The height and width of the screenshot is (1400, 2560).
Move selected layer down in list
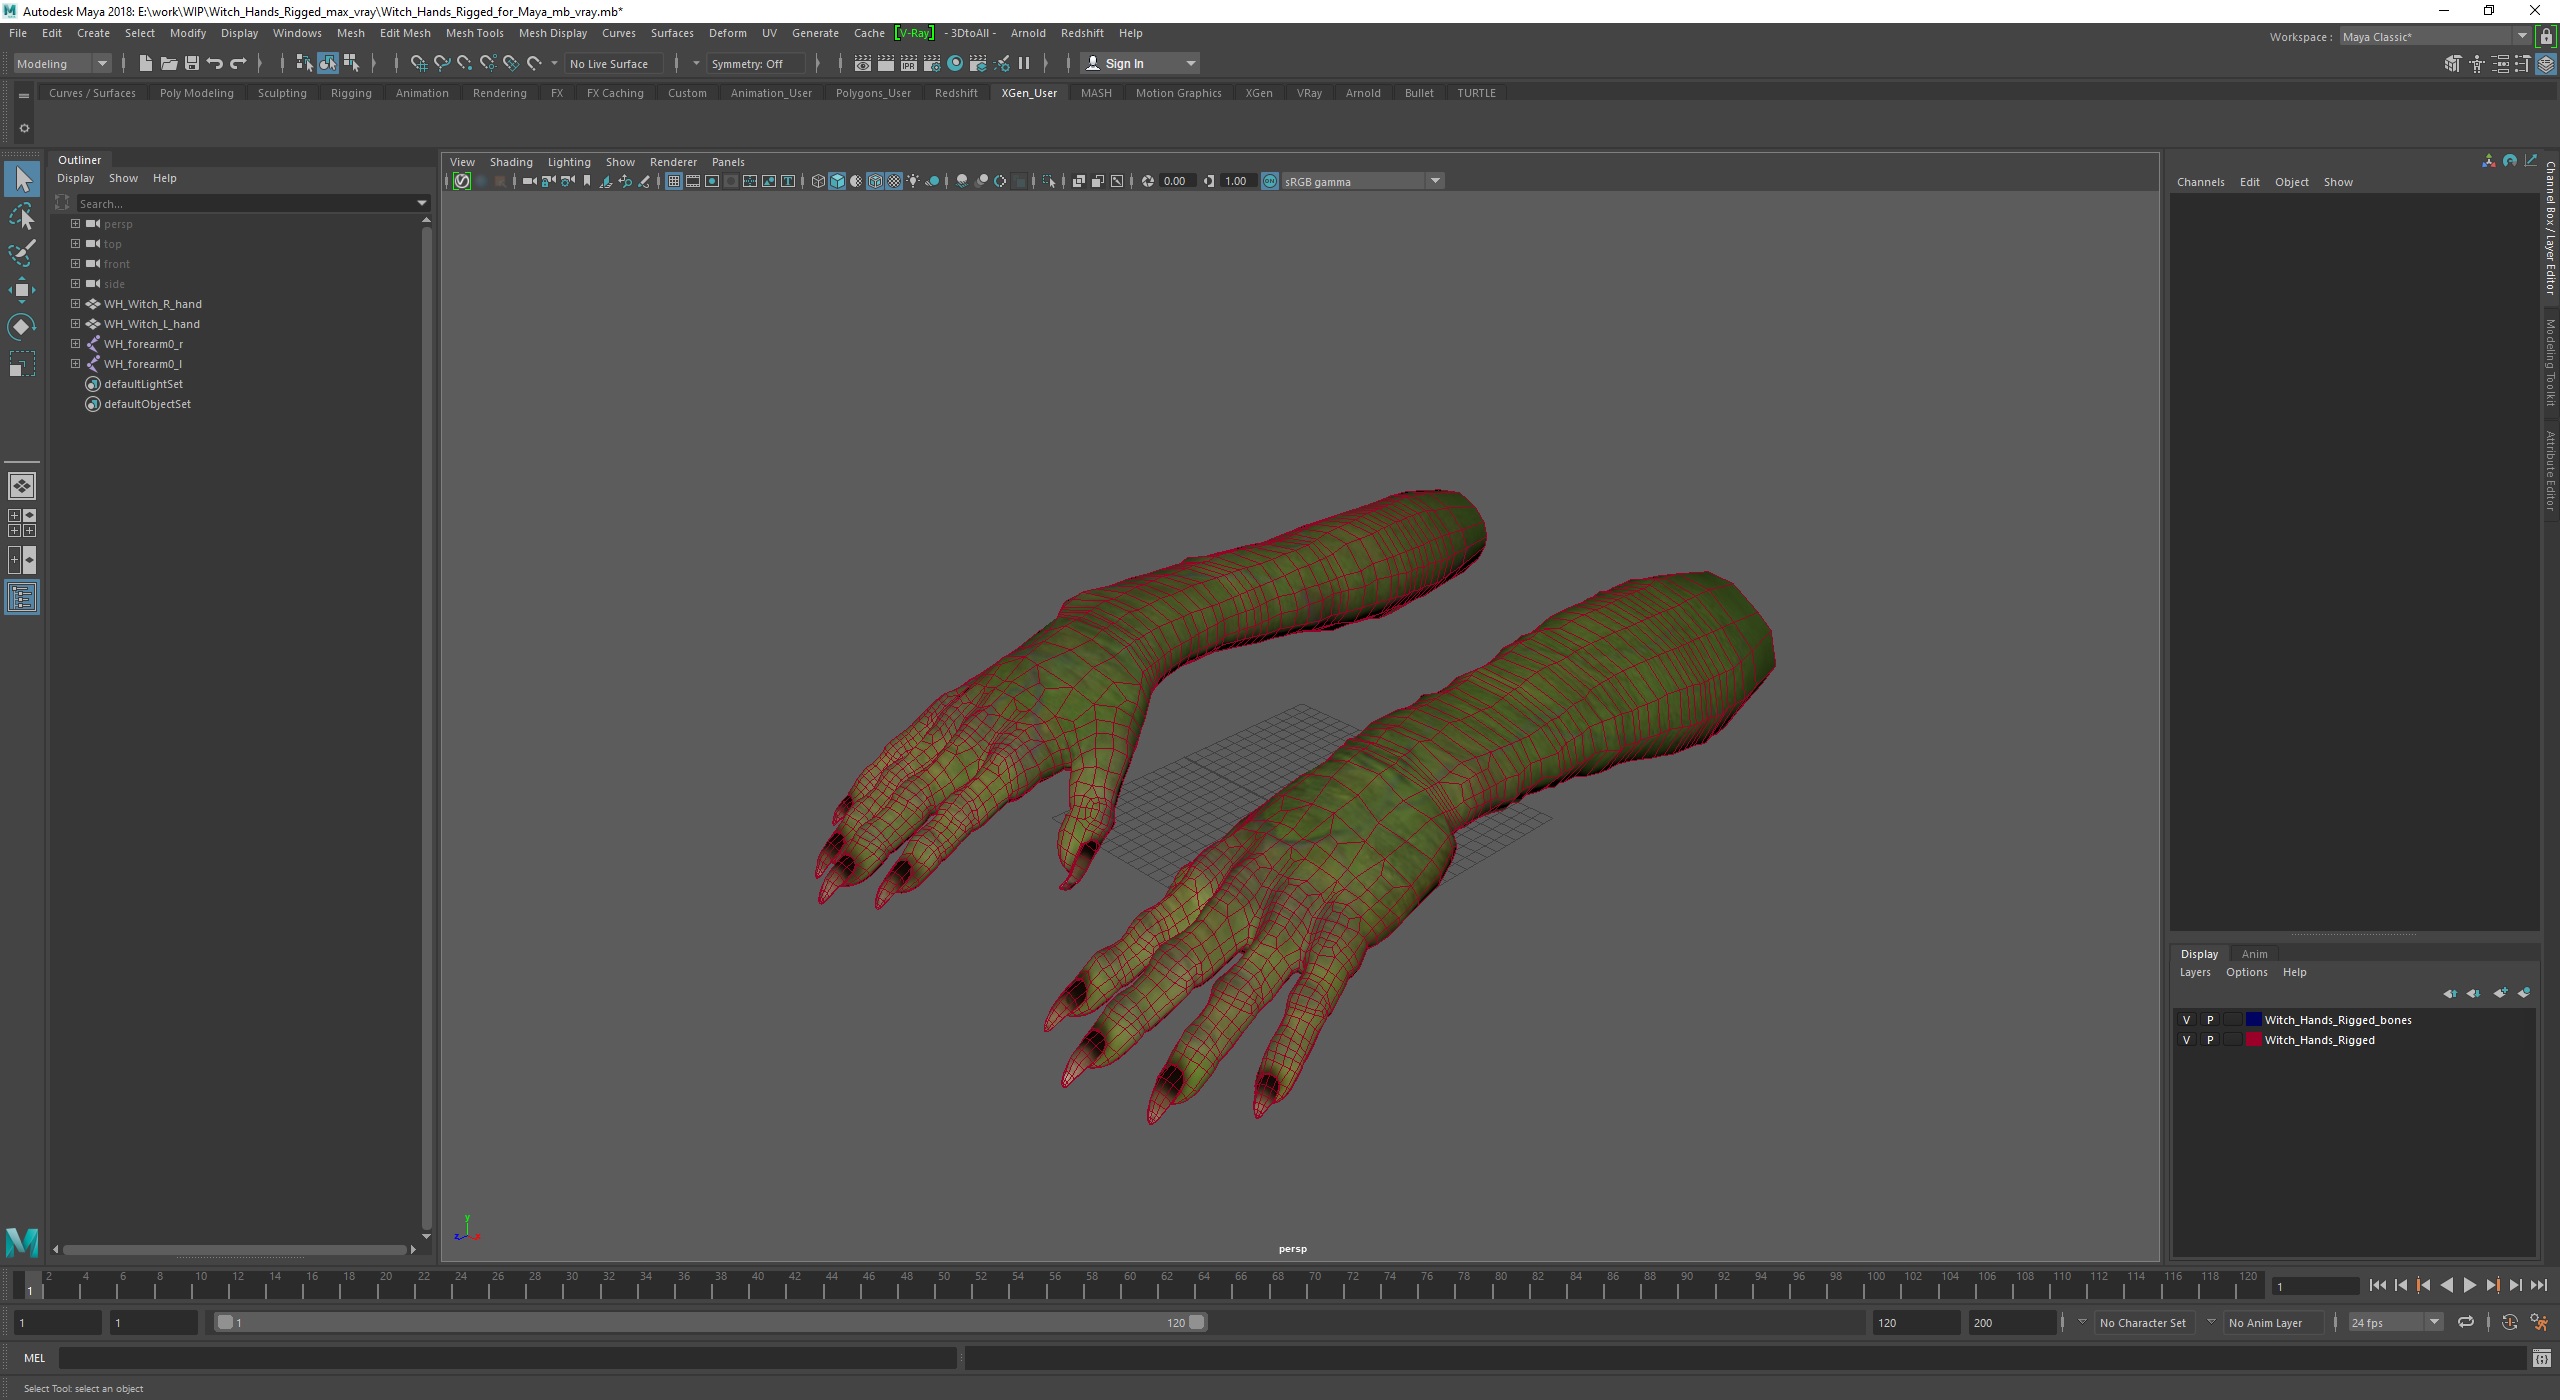click(2474, 993)
